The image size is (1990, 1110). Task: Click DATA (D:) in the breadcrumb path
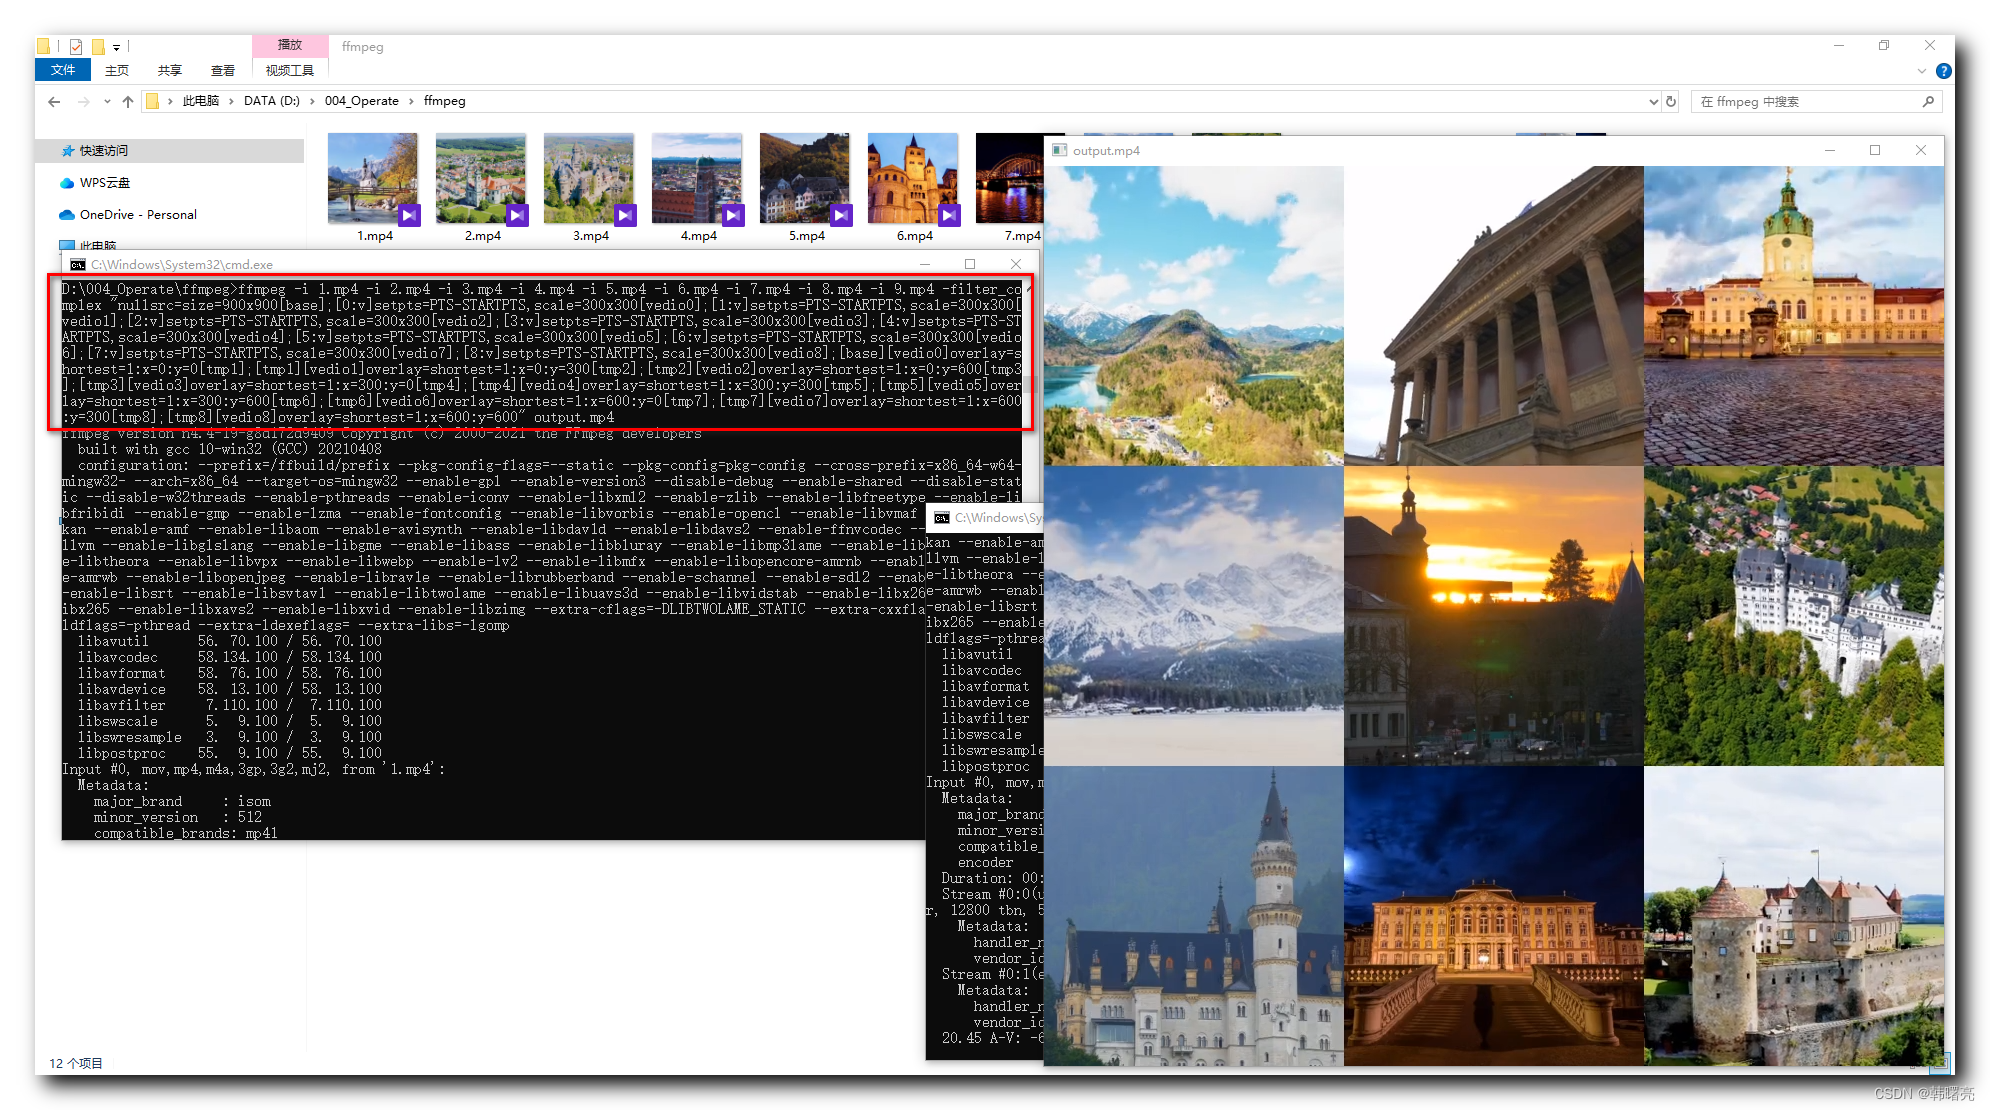tap(271, 101)
